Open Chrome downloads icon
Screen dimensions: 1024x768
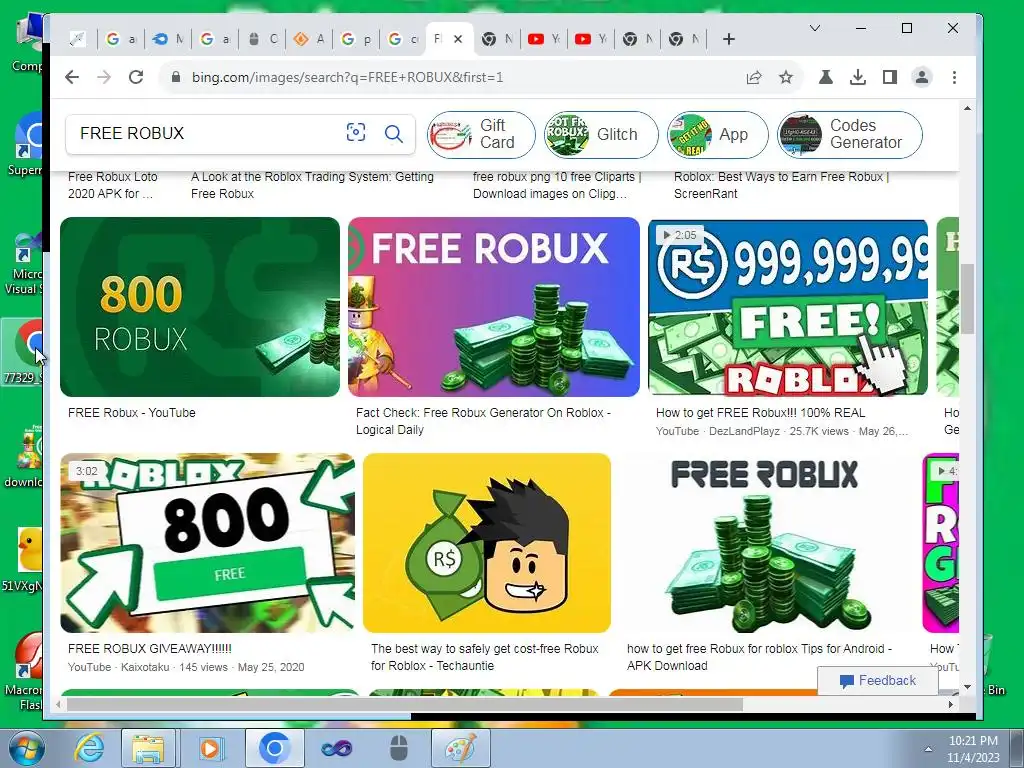(857, 77)
